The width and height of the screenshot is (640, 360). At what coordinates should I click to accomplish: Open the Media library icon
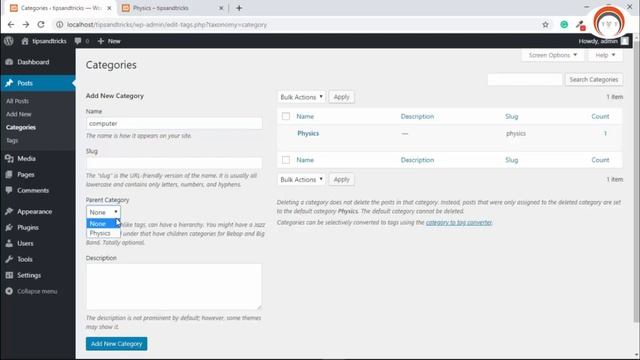(x=9, y=158)
